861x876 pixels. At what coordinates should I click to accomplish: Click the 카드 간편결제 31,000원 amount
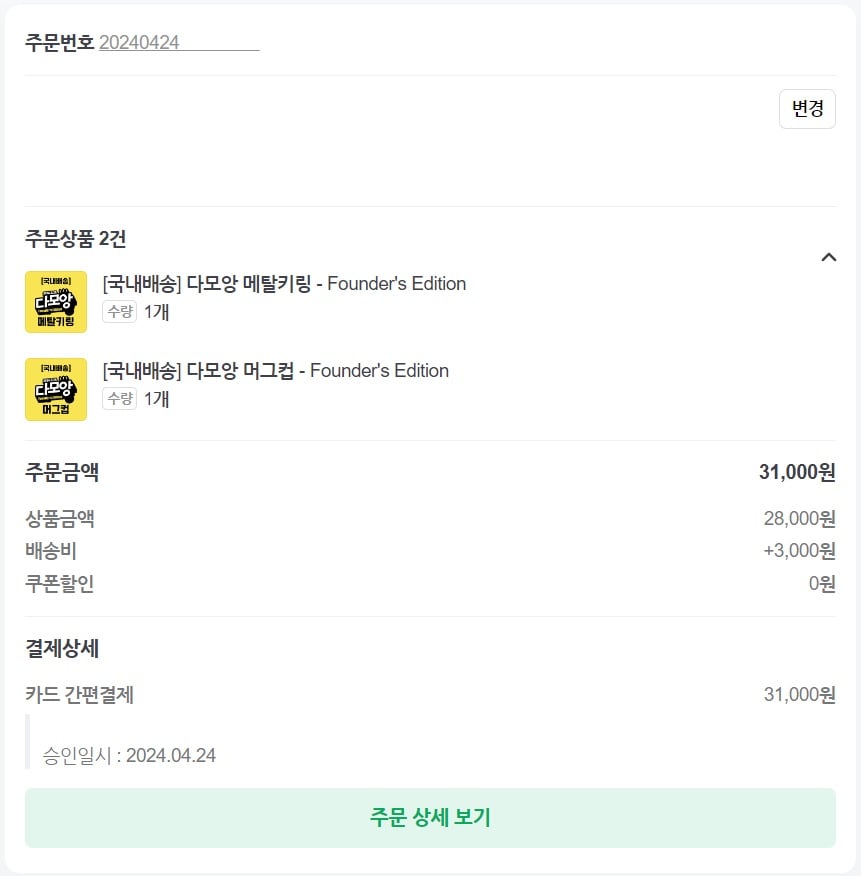[799, 695]
